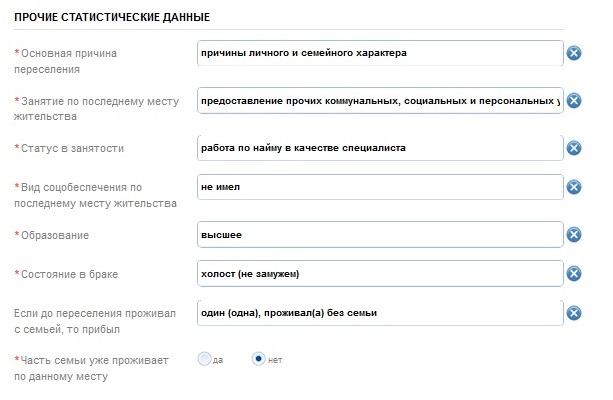Select the 'да' radio button
The height and width of the screenshot is (400, 613).
pyautogui.click(x=205, y=359)
